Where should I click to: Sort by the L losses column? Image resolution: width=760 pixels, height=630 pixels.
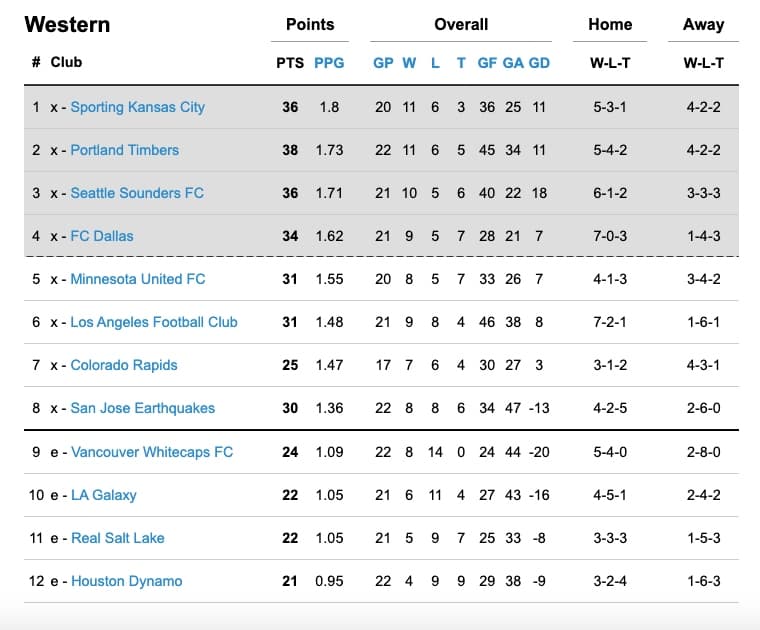pos(435,62)
